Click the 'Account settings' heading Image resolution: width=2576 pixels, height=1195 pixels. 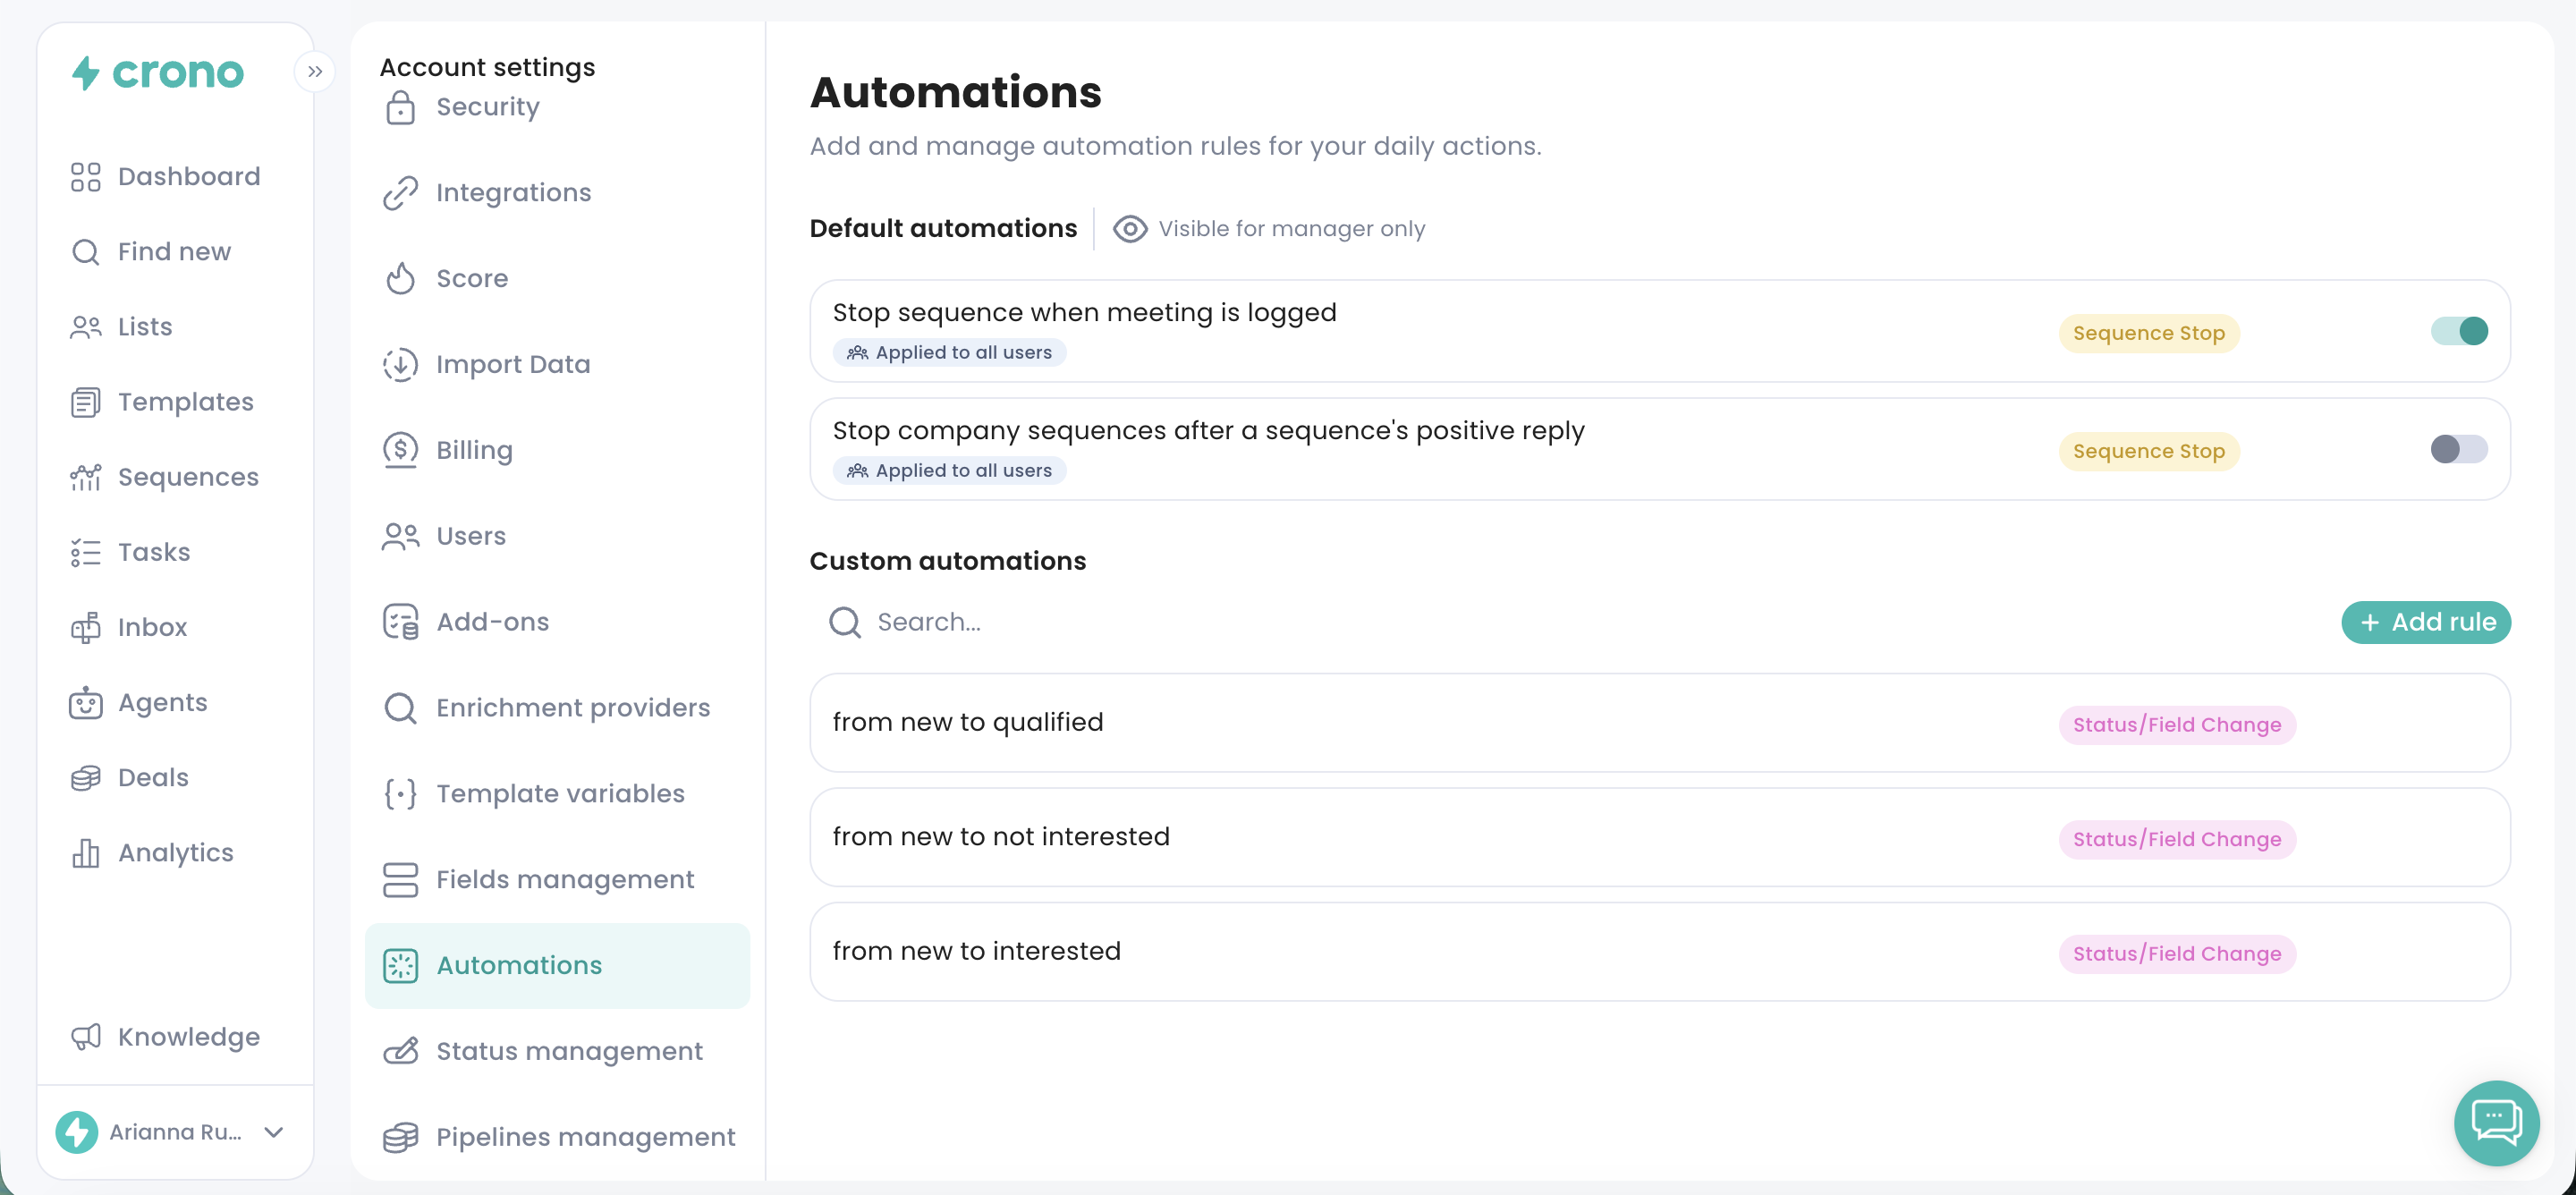click(x=487, y=67)
